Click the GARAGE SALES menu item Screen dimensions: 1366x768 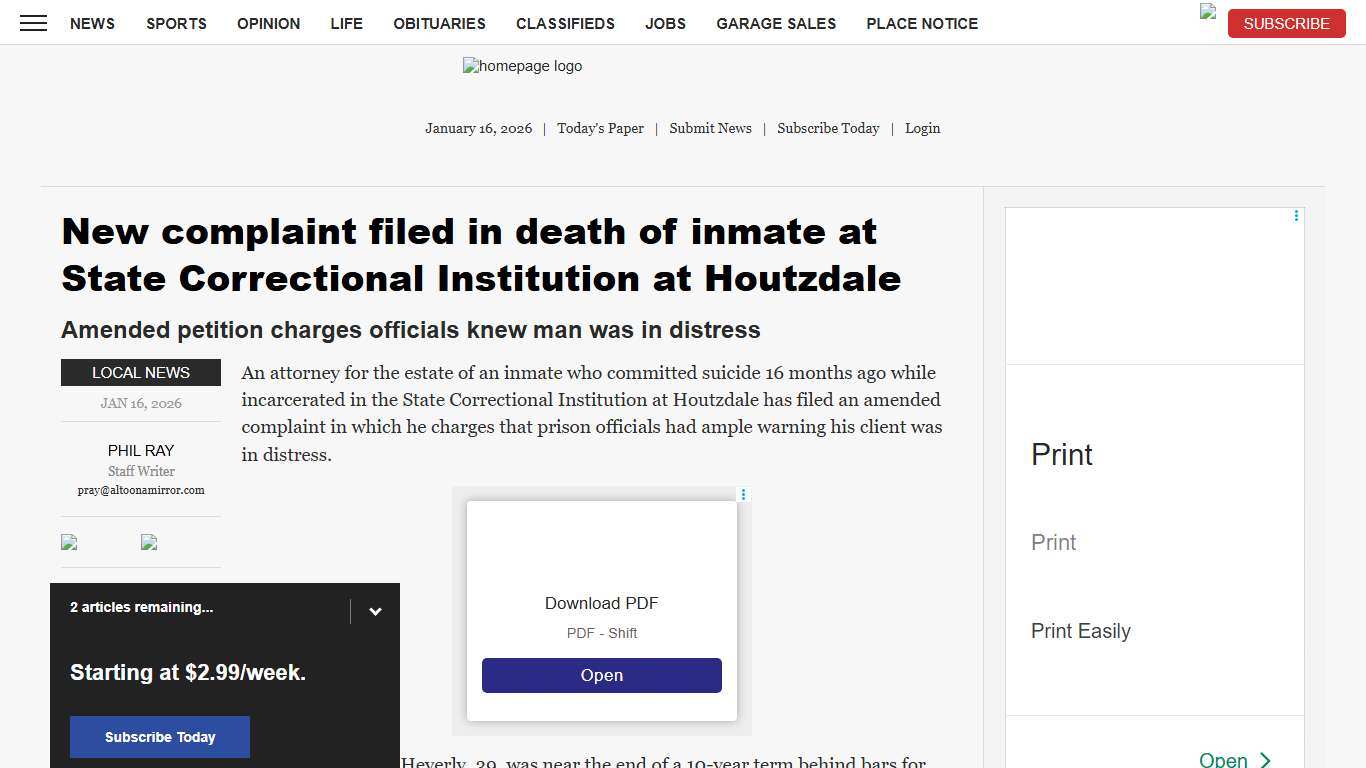click(776, 23)
